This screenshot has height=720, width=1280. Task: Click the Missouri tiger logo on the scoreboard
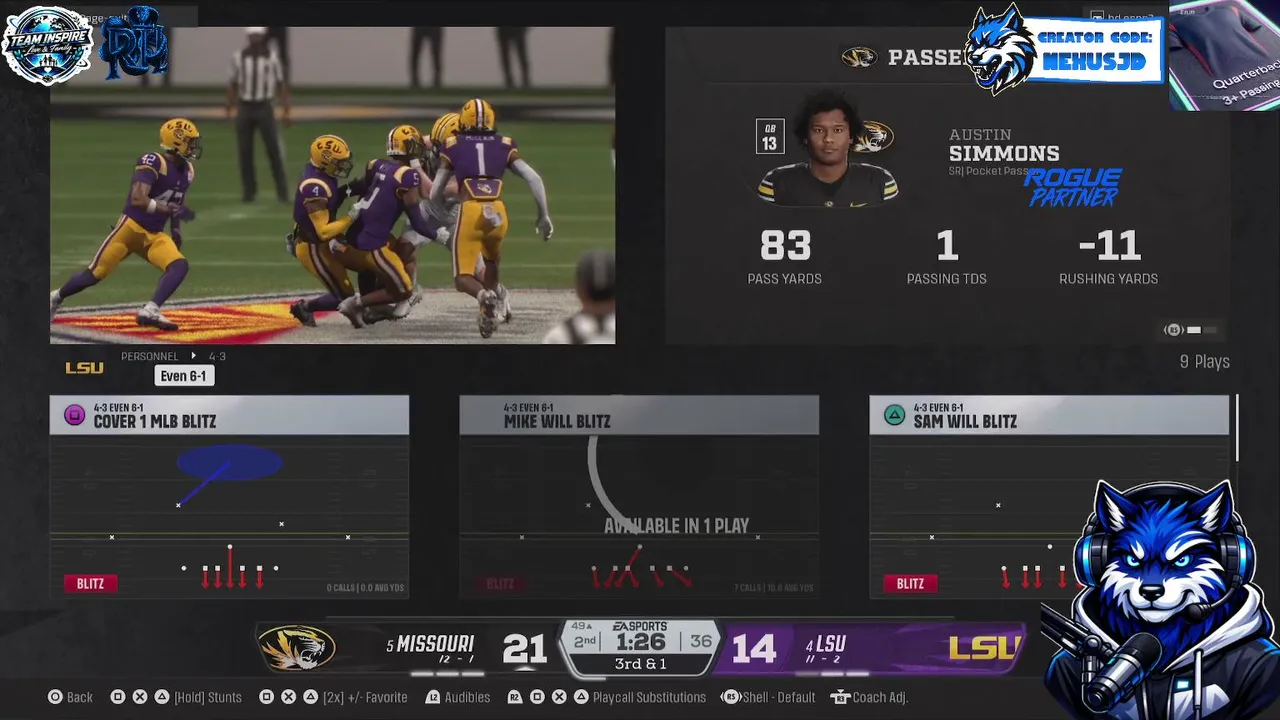tap(296, 648)
